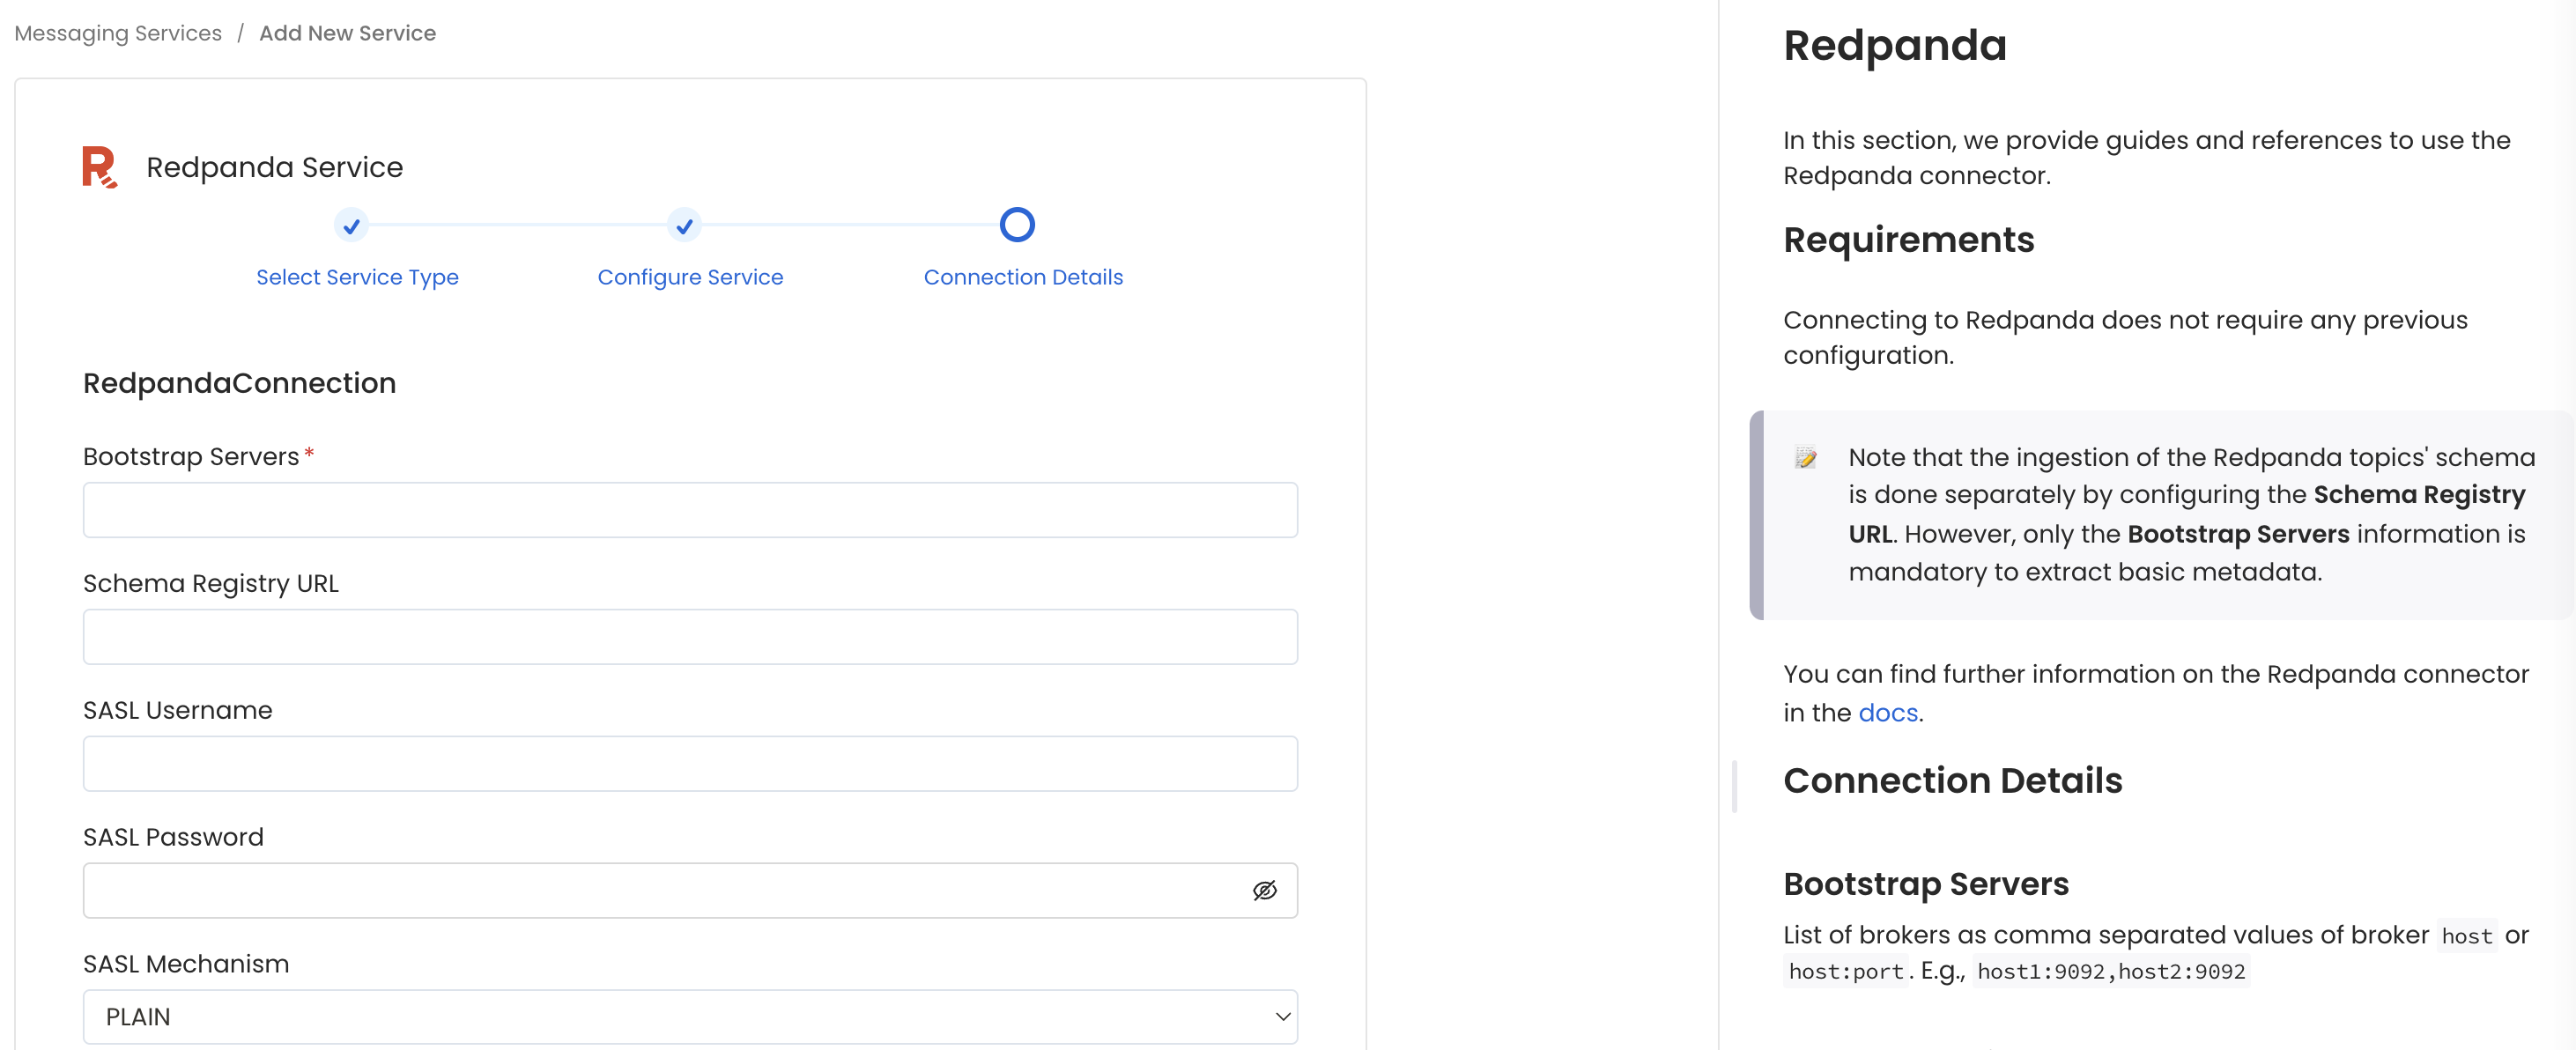Image resolution: width=2576 pixels, height=1050 pixels.
Task: Focus the Bootstrap Servers input field
Action: point(690,510)
